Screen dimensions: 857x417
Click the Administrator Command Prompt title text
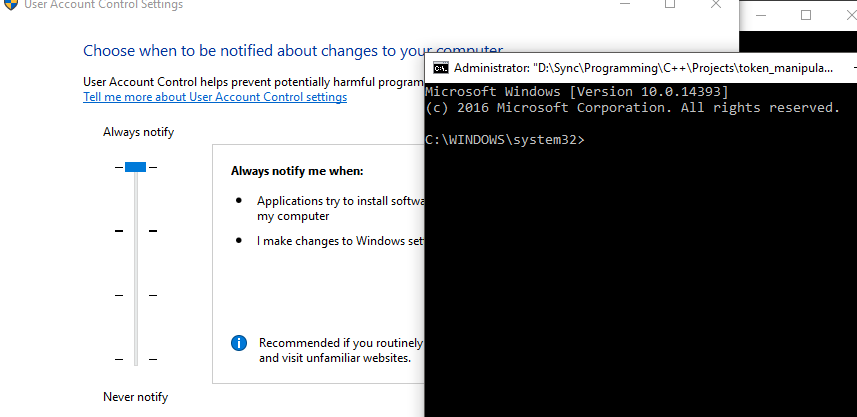pos(643,68)
